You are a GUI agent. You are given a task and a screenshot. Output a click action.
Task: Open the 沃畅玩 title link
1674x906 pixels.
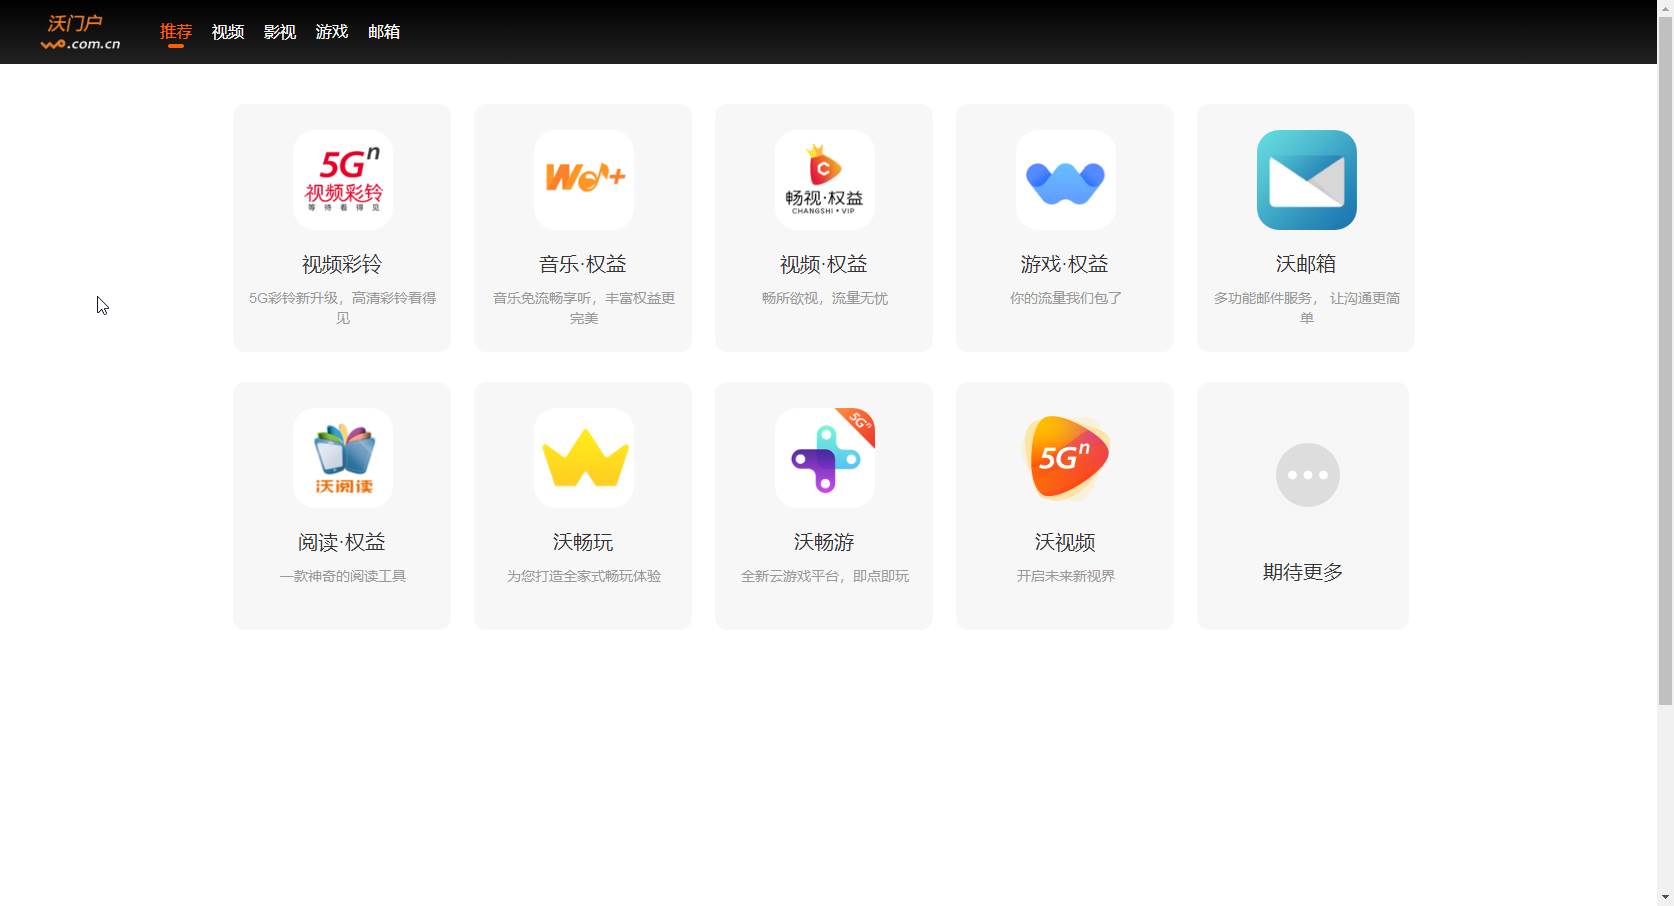(583, 542)
